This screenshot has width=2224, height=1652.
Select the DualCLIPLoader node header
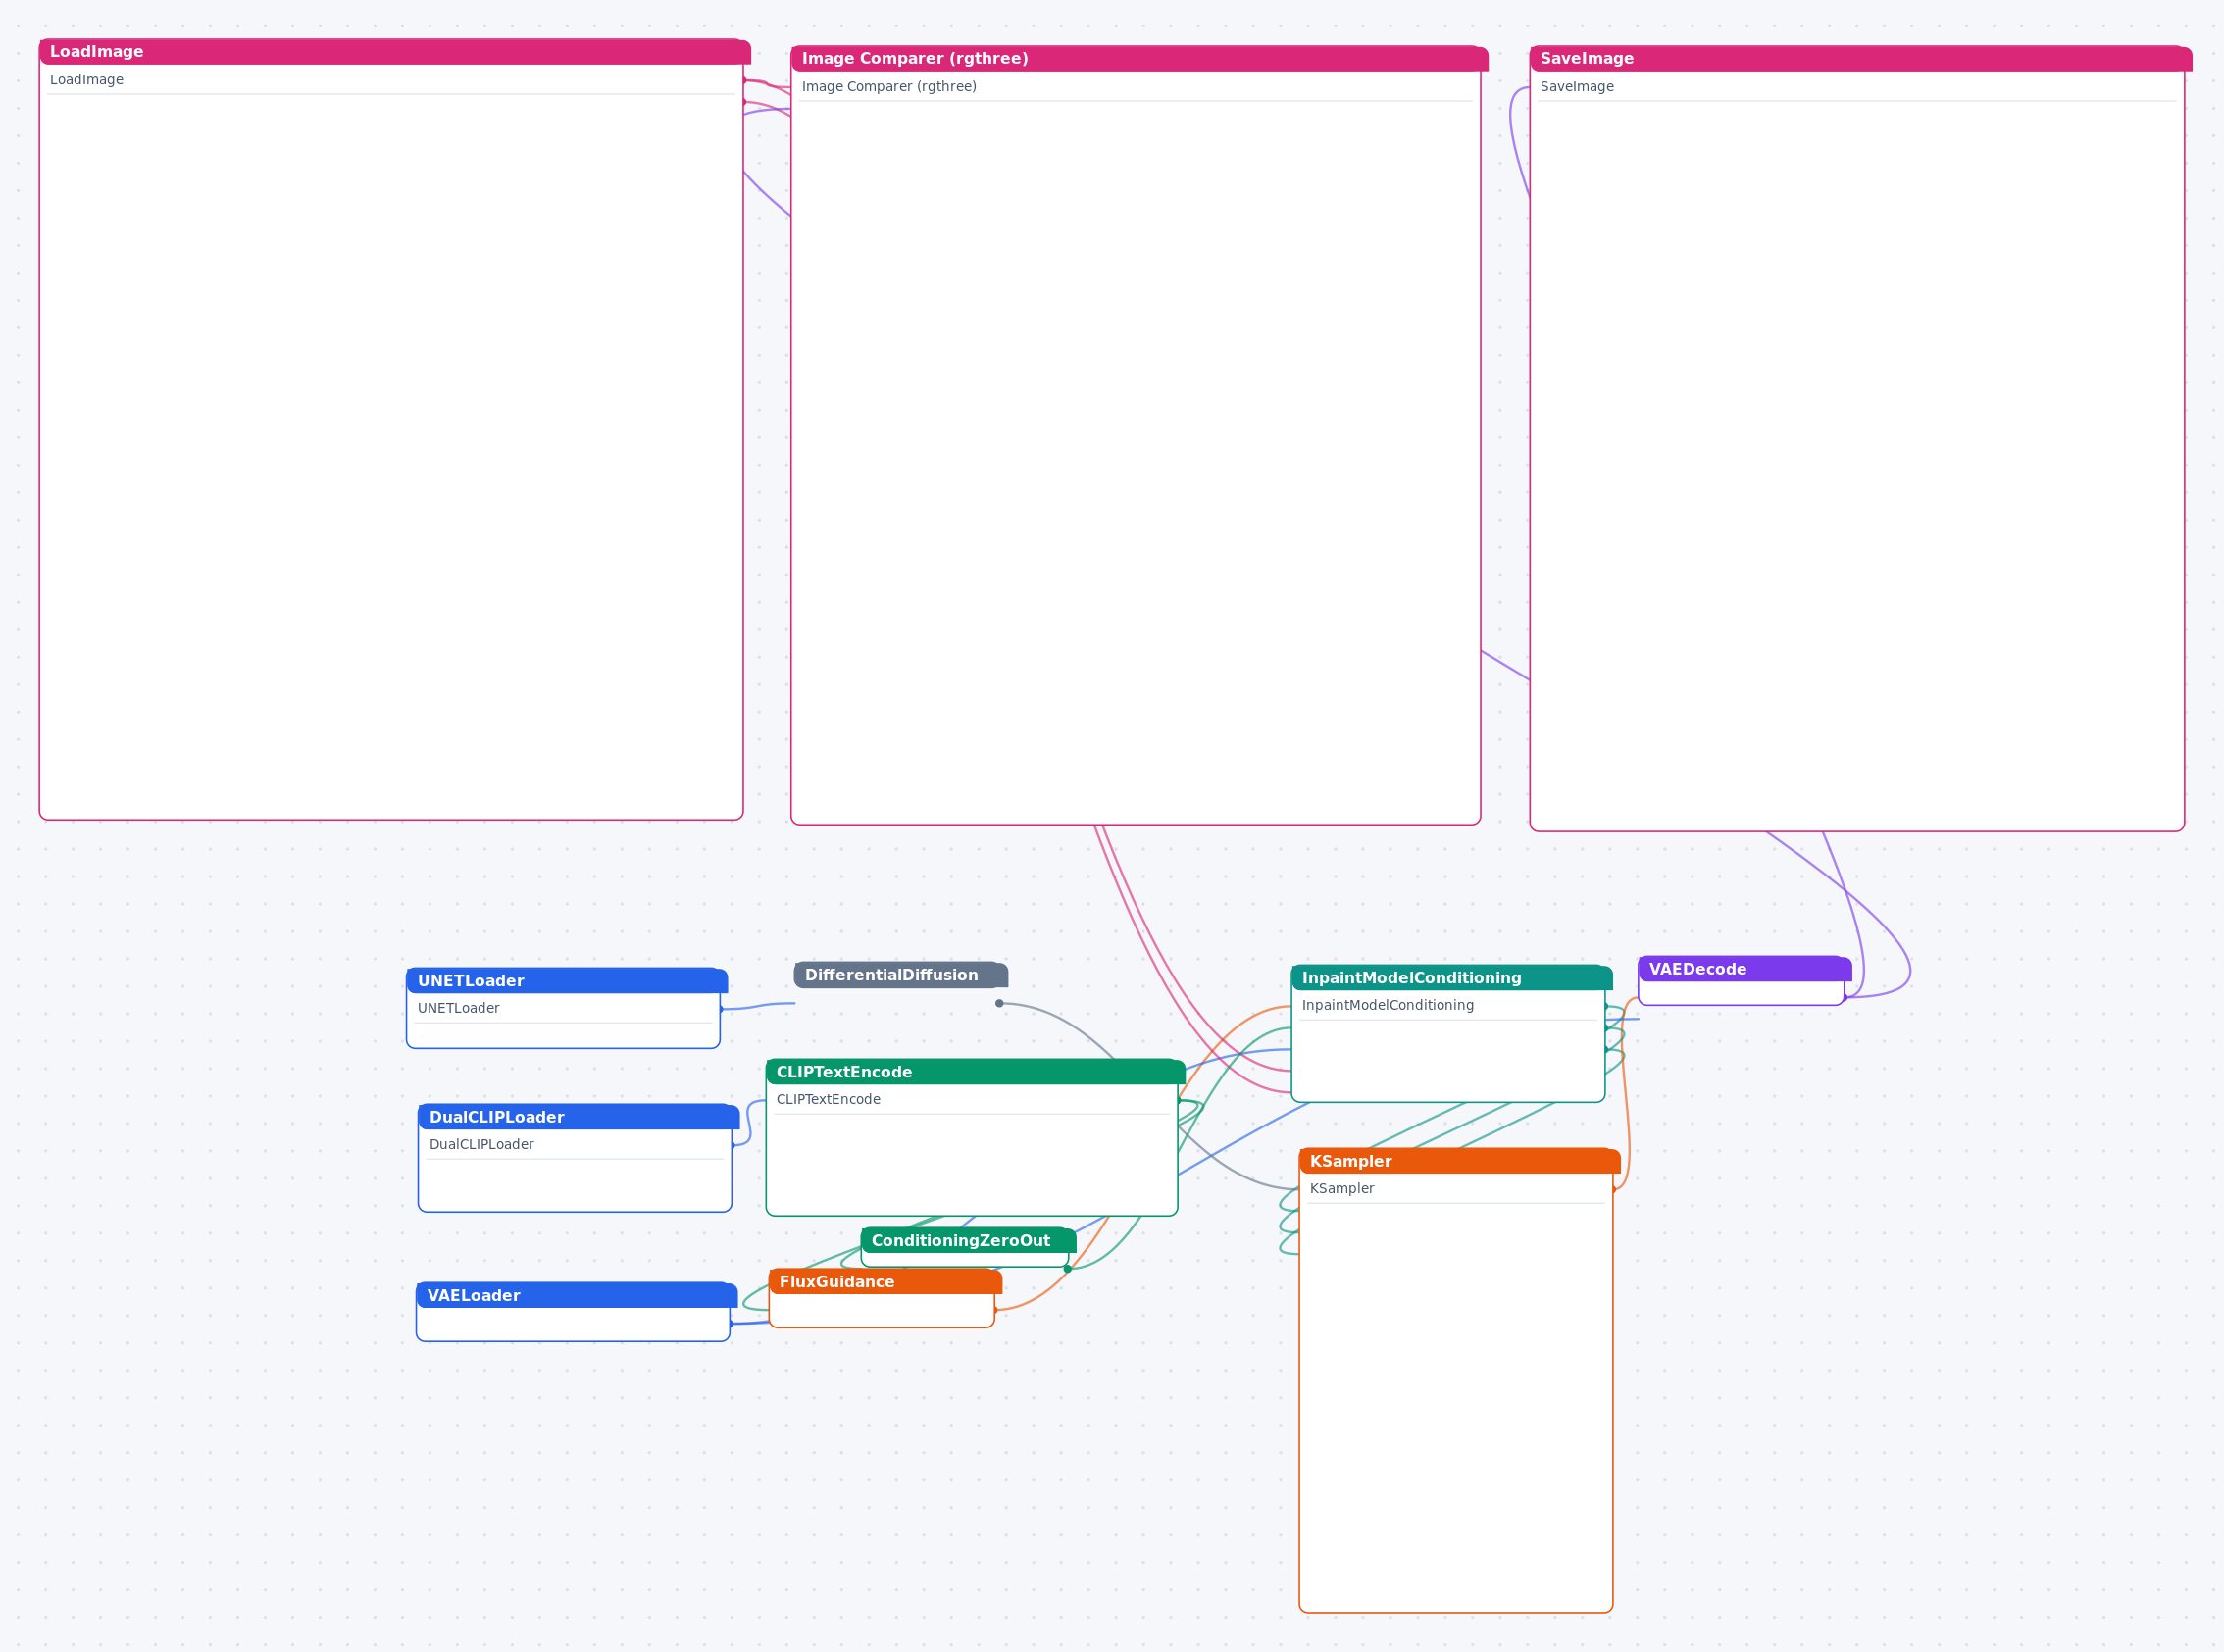pyautogui.click(x=578, y=1117)
